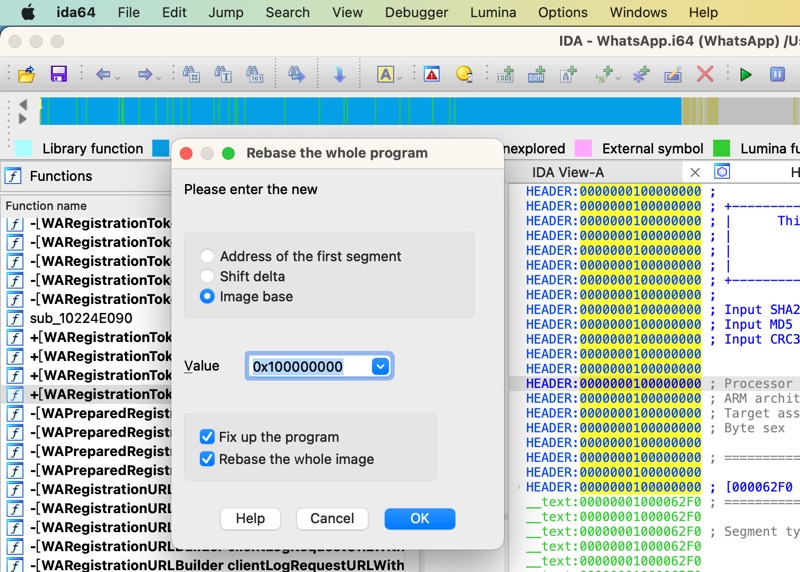Click inside the blue navigation band

tap(361, 111)
